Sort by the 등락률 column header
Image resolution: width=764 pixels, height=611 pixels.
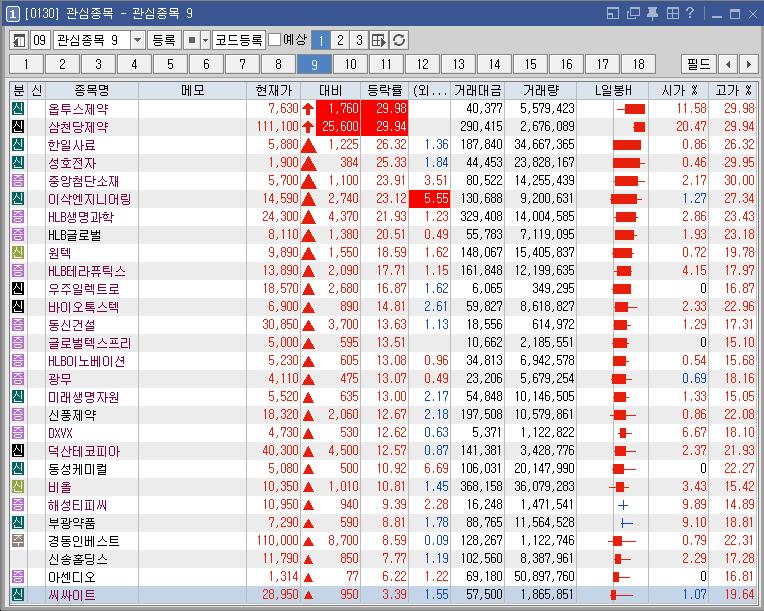tap(384, 90)
